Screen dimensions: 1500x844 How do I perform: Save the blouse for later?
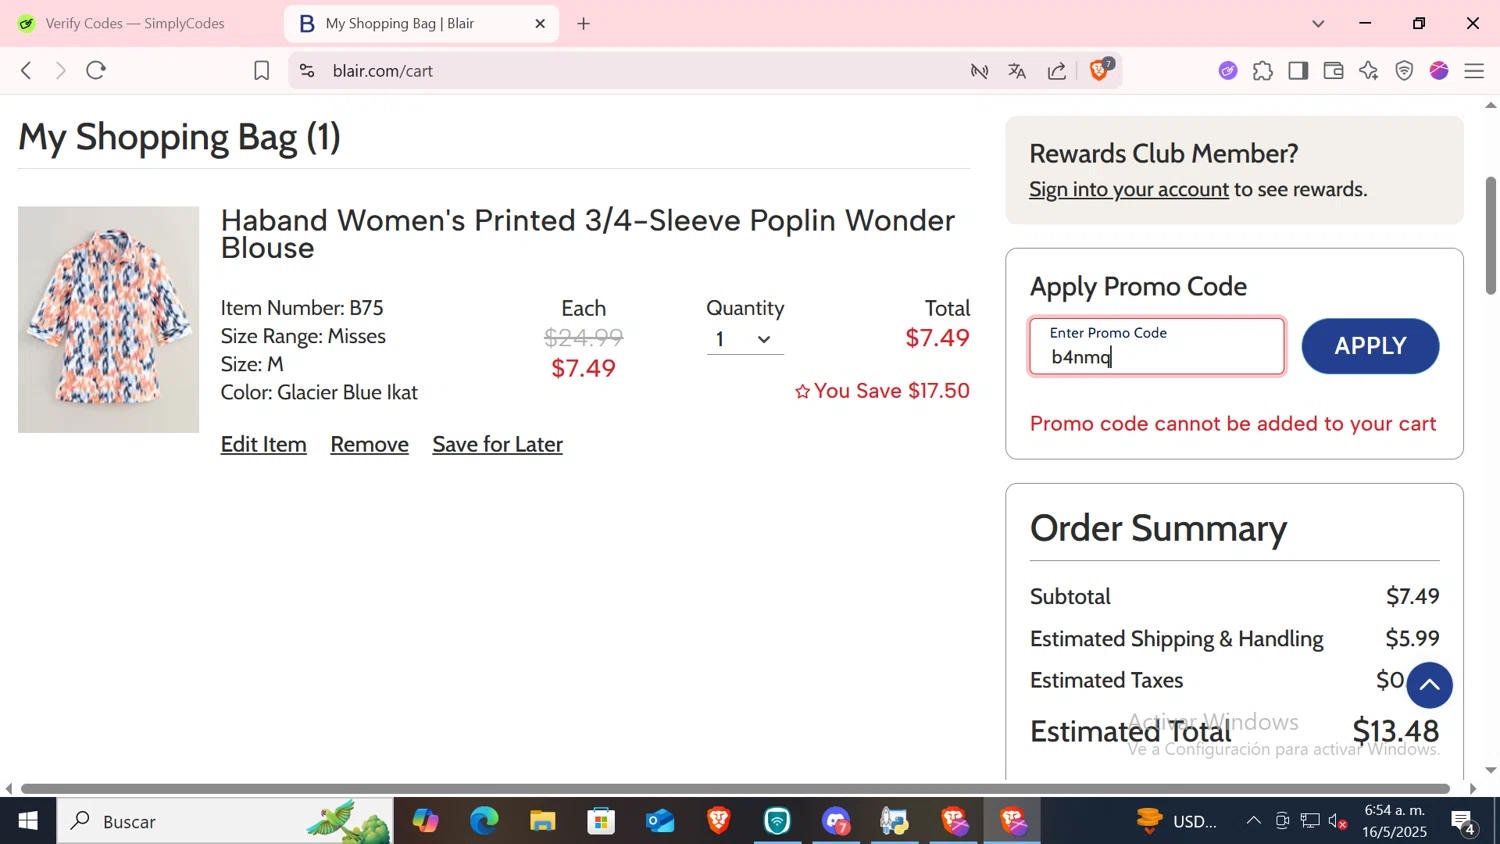[x=497, y=444]
